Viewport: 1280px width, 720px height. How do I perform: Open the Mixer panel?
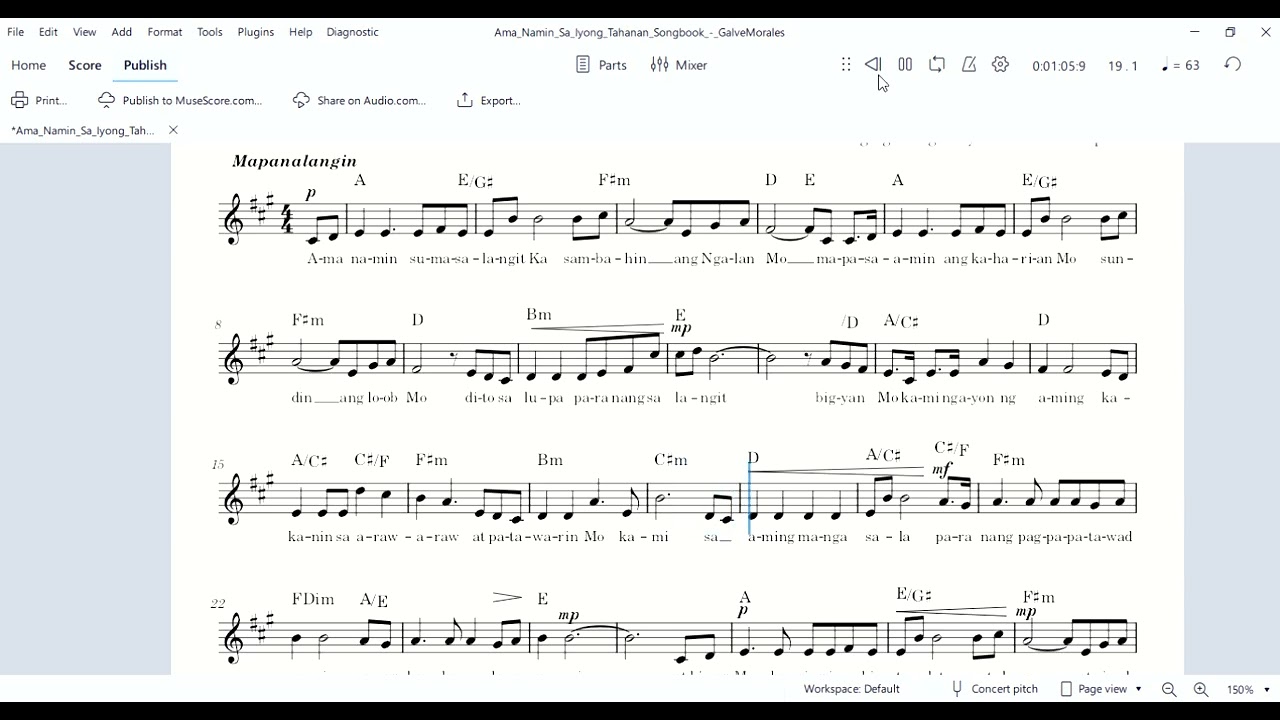point(679,65)
